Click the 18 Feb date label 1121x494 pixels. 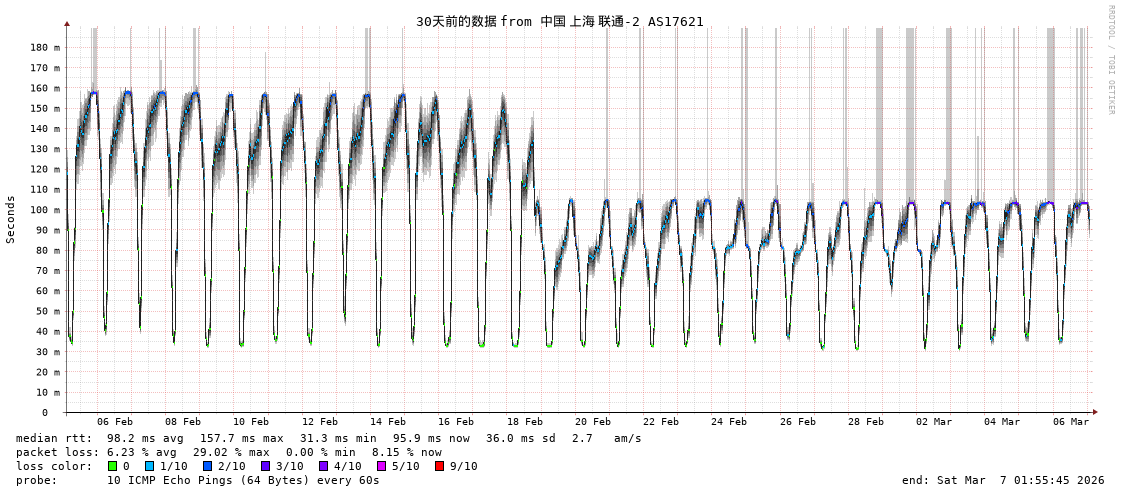[524, 422]
